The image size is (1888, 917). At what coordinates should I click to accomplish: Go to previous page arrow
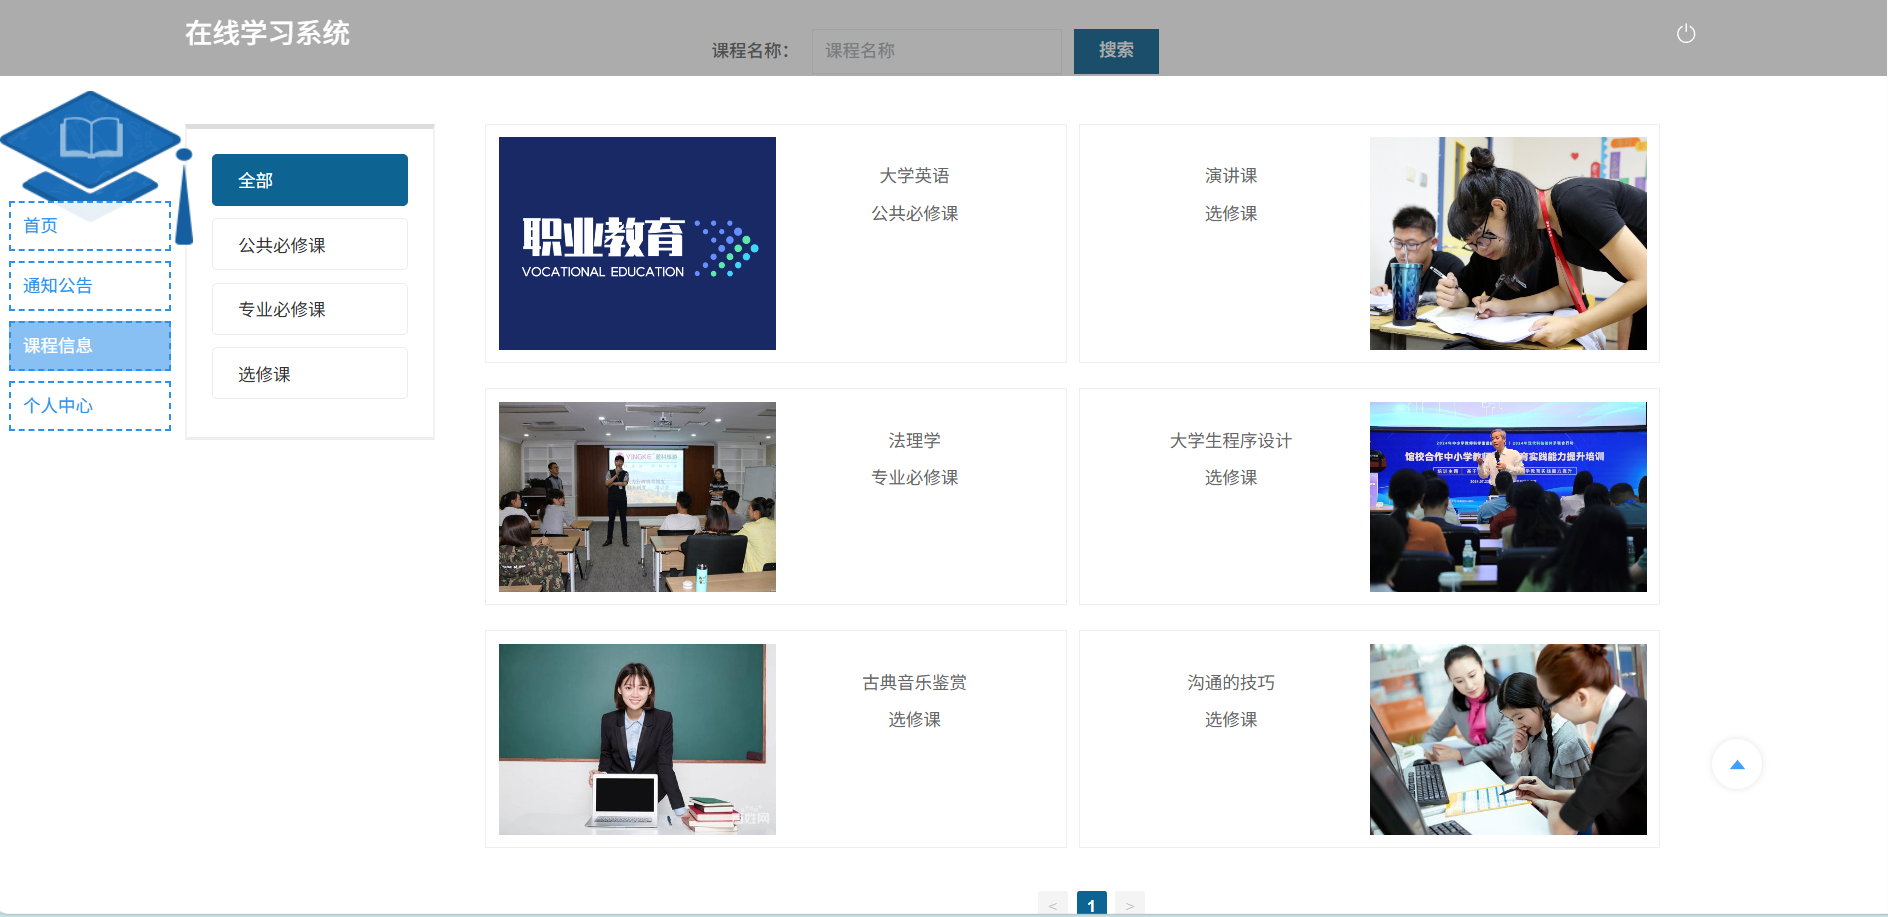pos(1052,905)
